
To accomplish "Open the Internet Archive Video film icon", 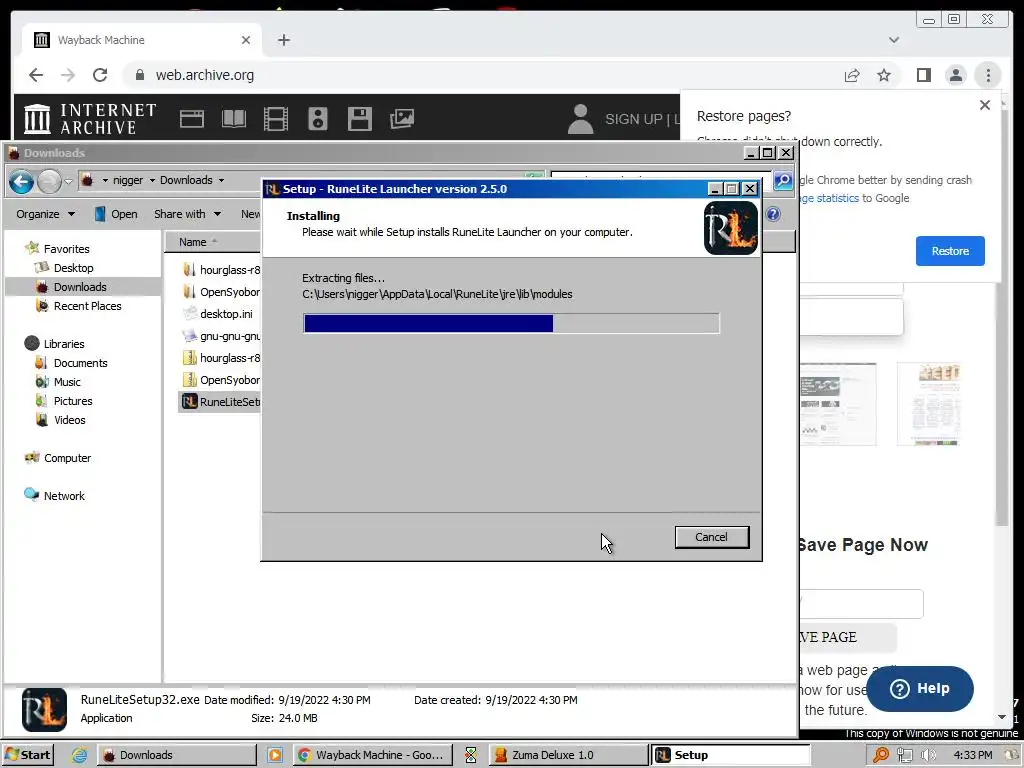I will 276,119.
